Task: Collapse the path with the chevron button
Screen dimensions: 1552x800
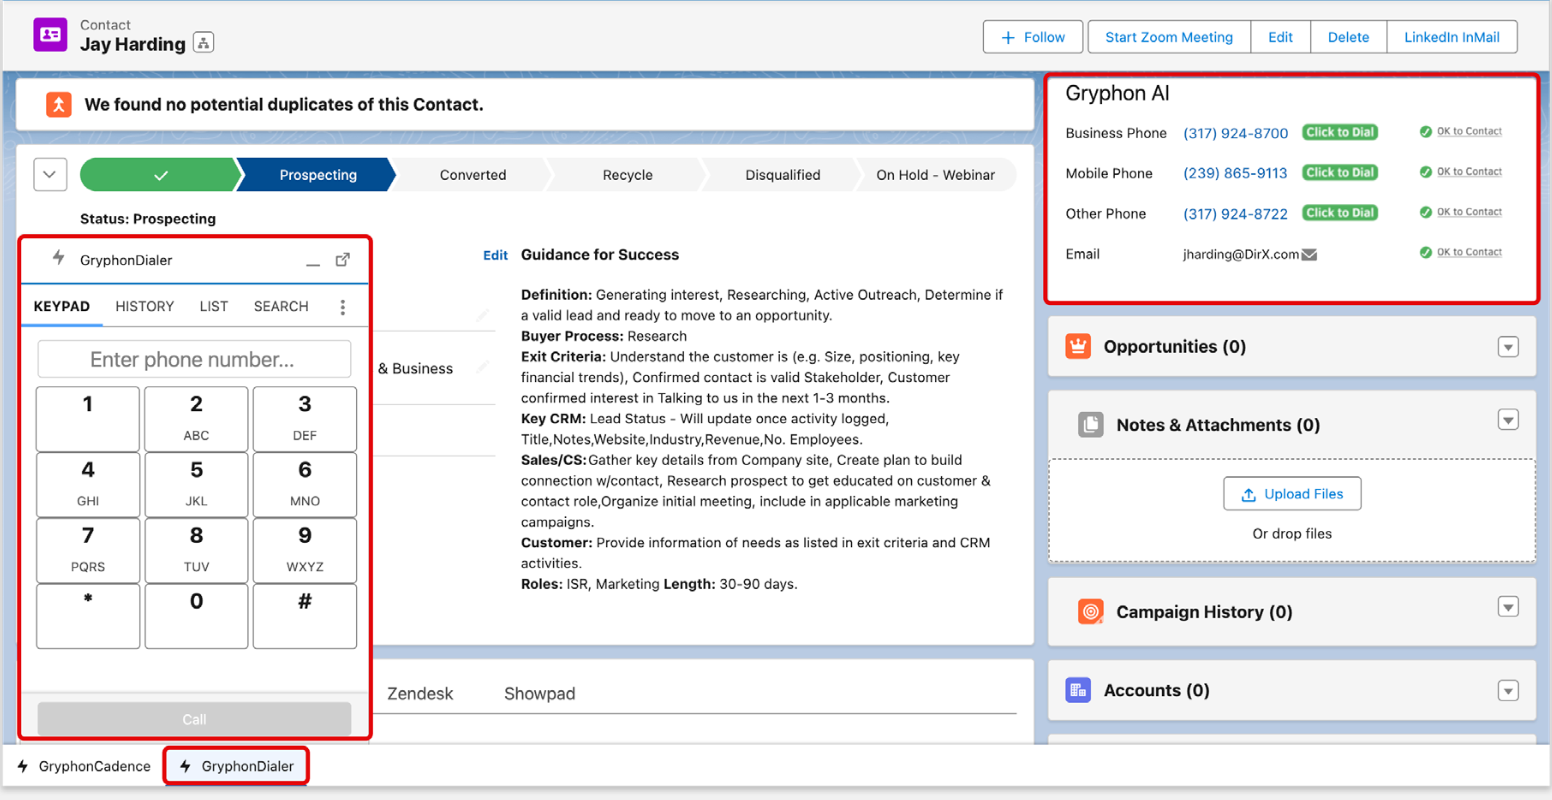Action: [x=50, y=175]
